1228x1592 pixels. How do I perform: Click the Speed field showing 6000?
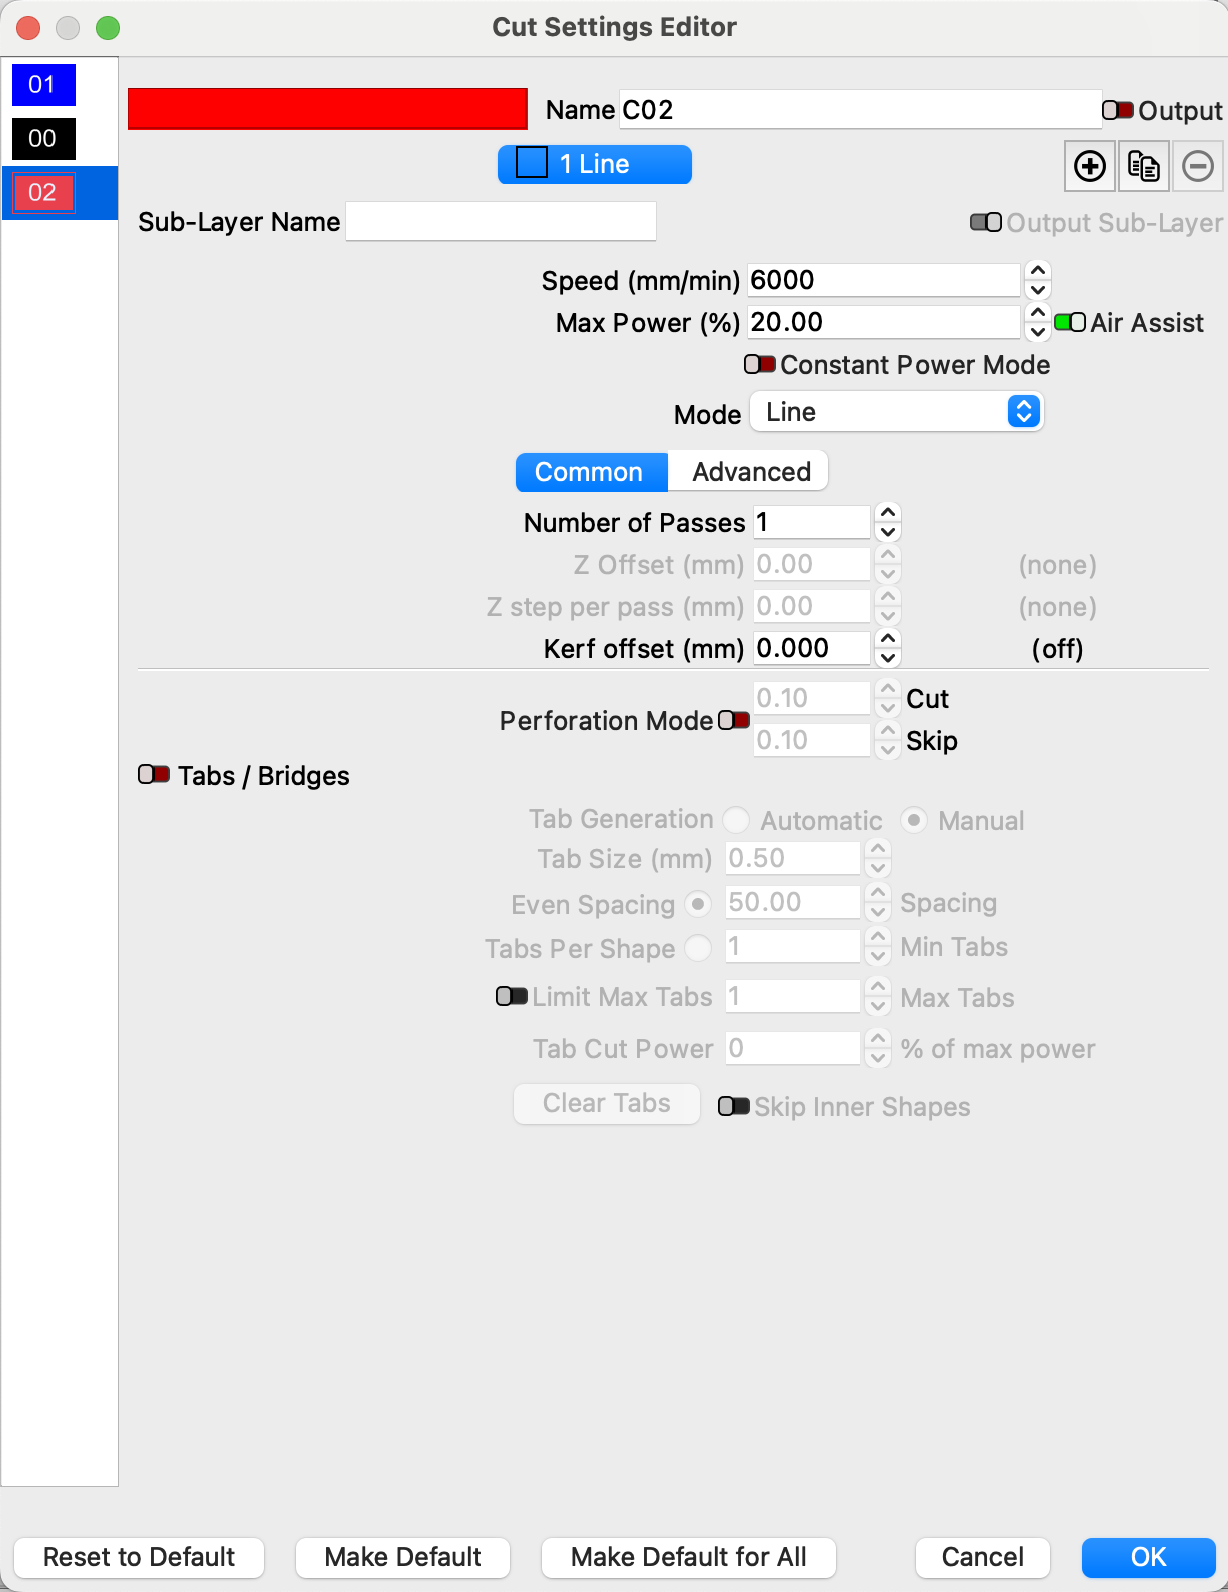(x=883, y=280)
